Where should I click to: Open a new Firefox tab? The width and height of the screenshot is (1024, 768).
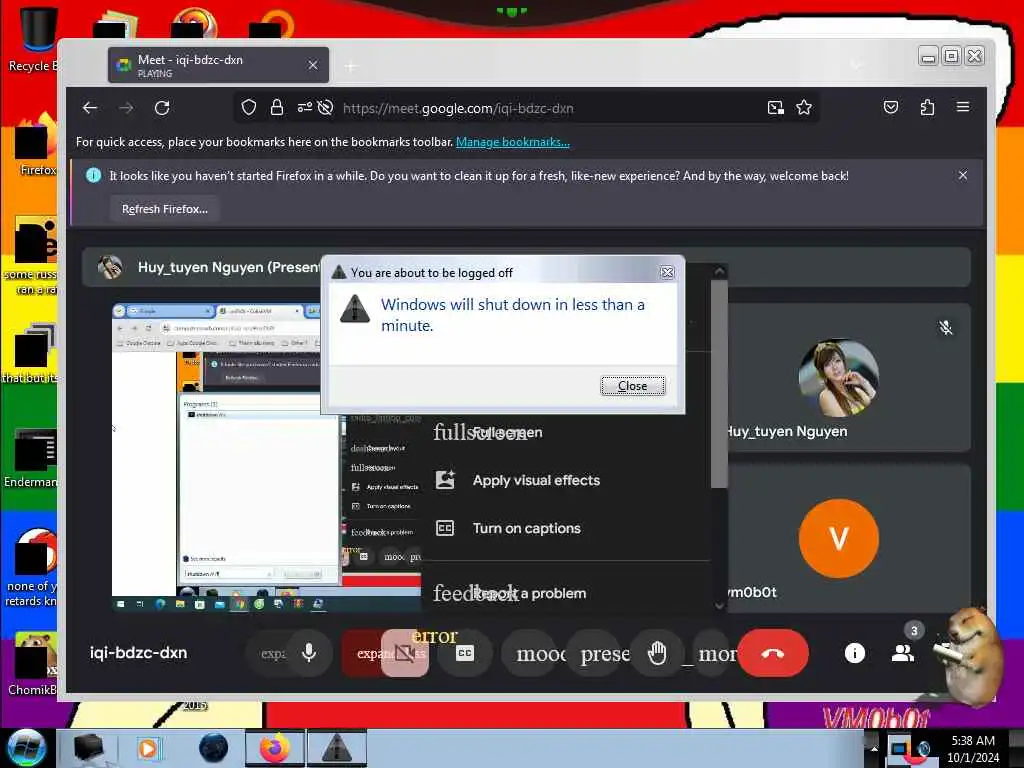(351, 66)
